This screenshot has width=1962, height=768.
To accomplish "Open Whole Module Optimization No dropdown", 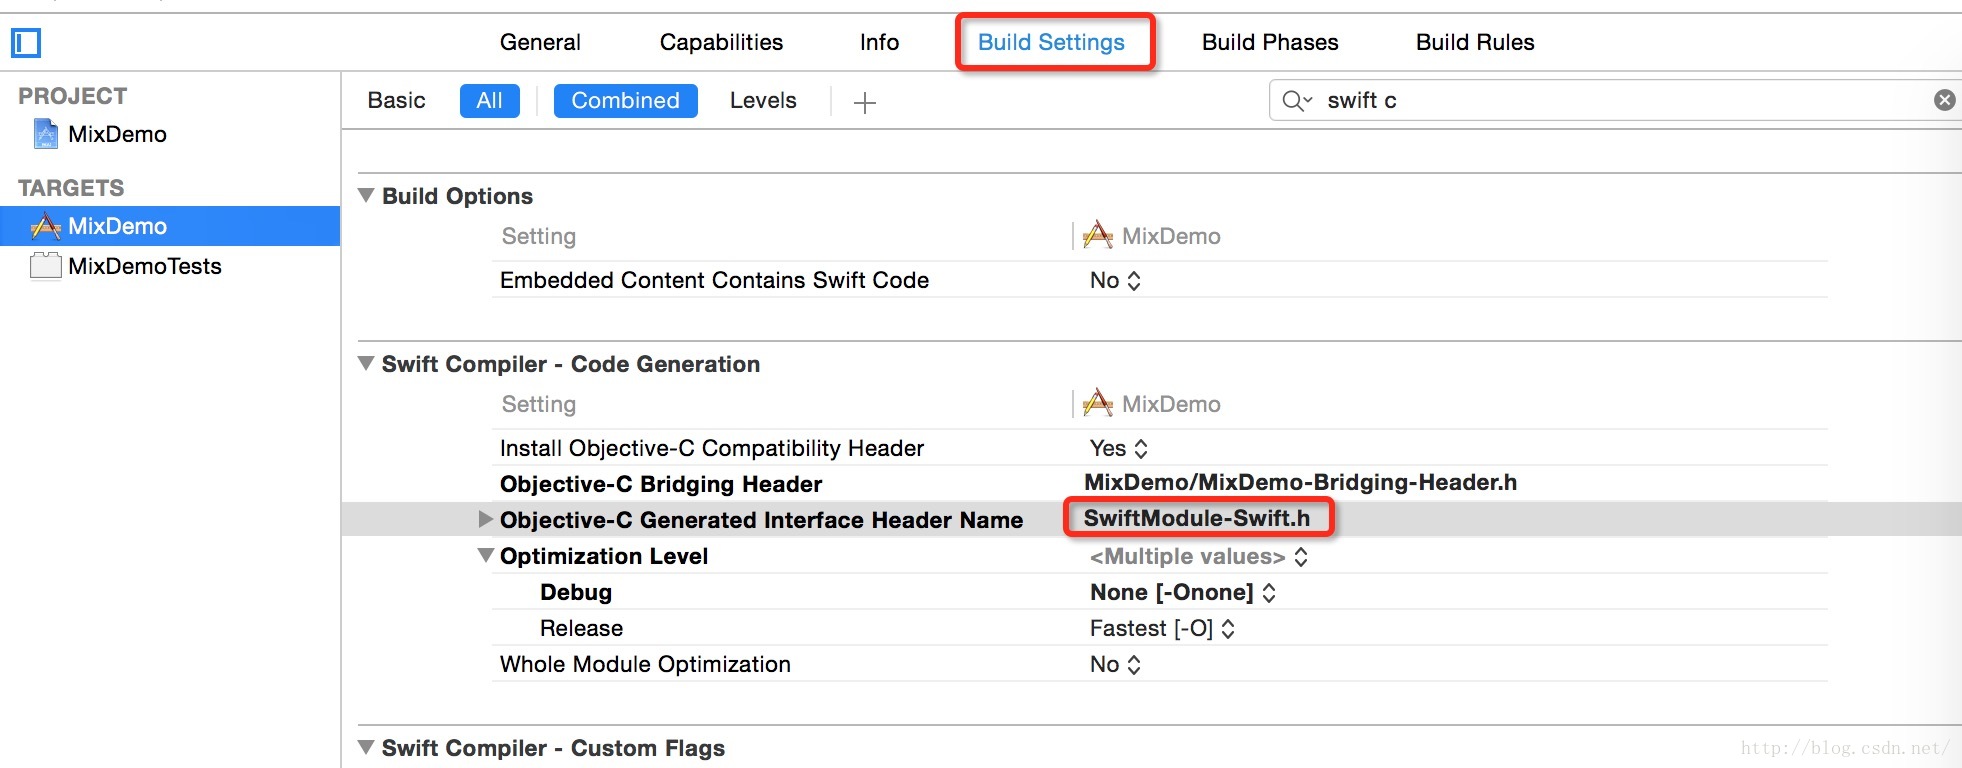I will [1115, 664].
